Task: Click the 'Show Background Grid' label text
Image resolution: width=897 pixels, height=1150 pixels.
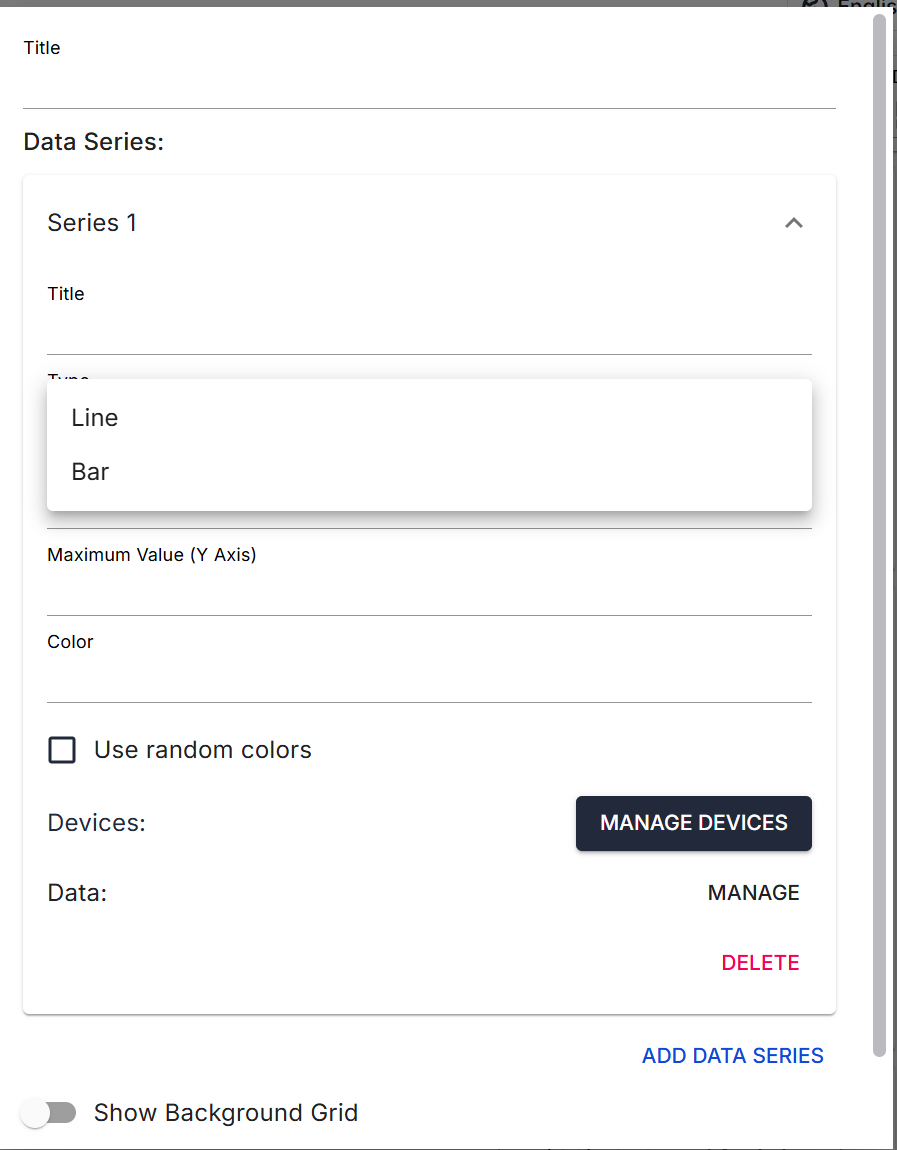Action: (226, 1113)
